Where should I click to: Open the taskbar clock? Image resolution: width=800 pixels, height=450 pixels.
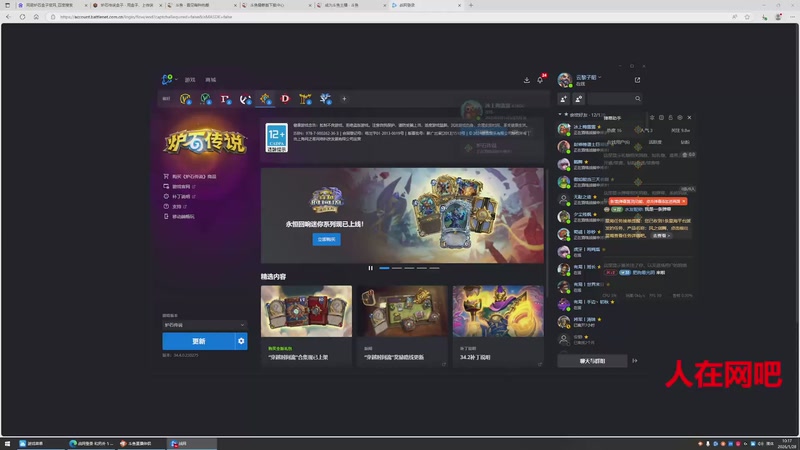point(787,444)
